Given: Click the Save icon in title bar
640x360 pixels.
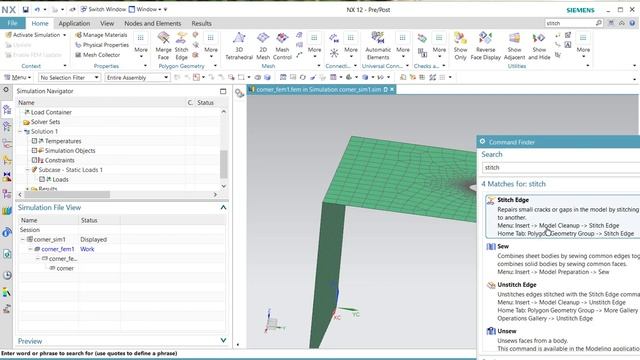Looking at the screenshot, I should 25,9.
